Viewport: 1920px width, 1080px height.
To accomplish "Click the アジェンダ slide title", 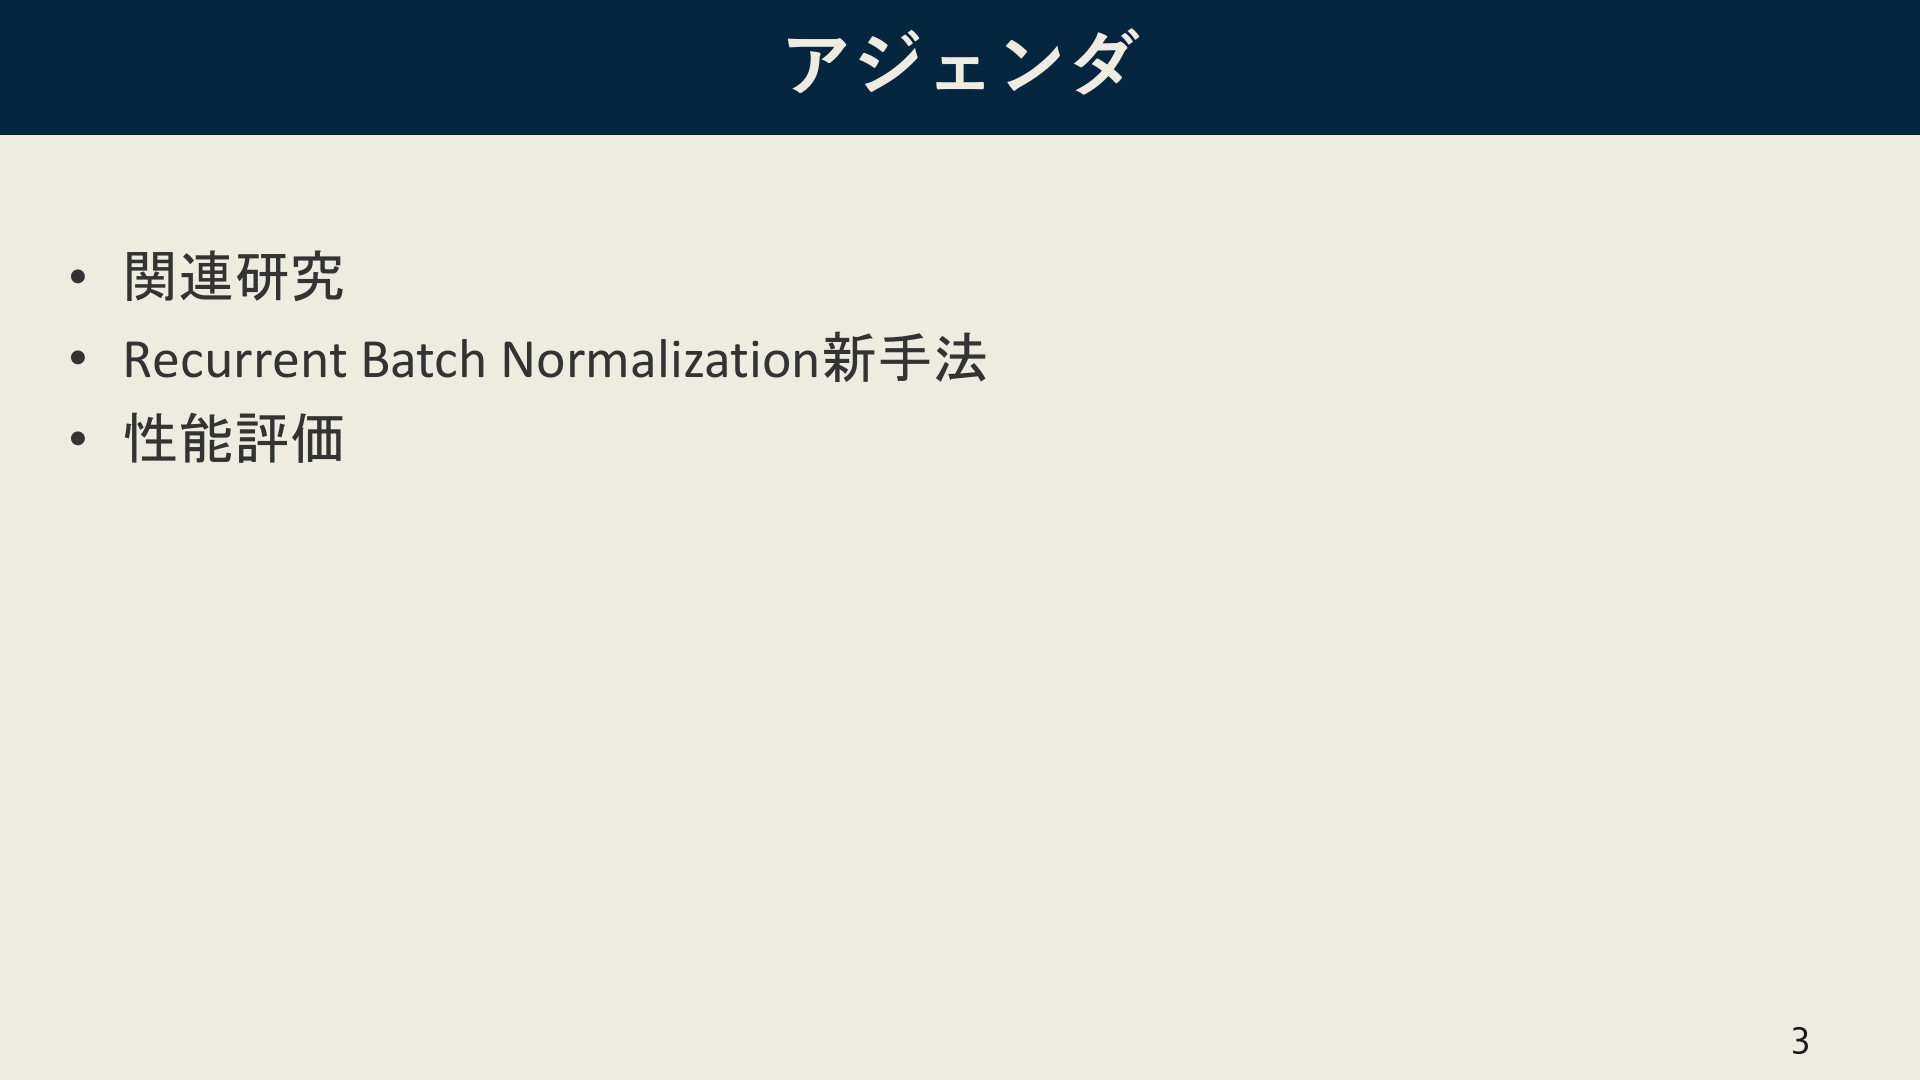I will (x=960, y=63).
